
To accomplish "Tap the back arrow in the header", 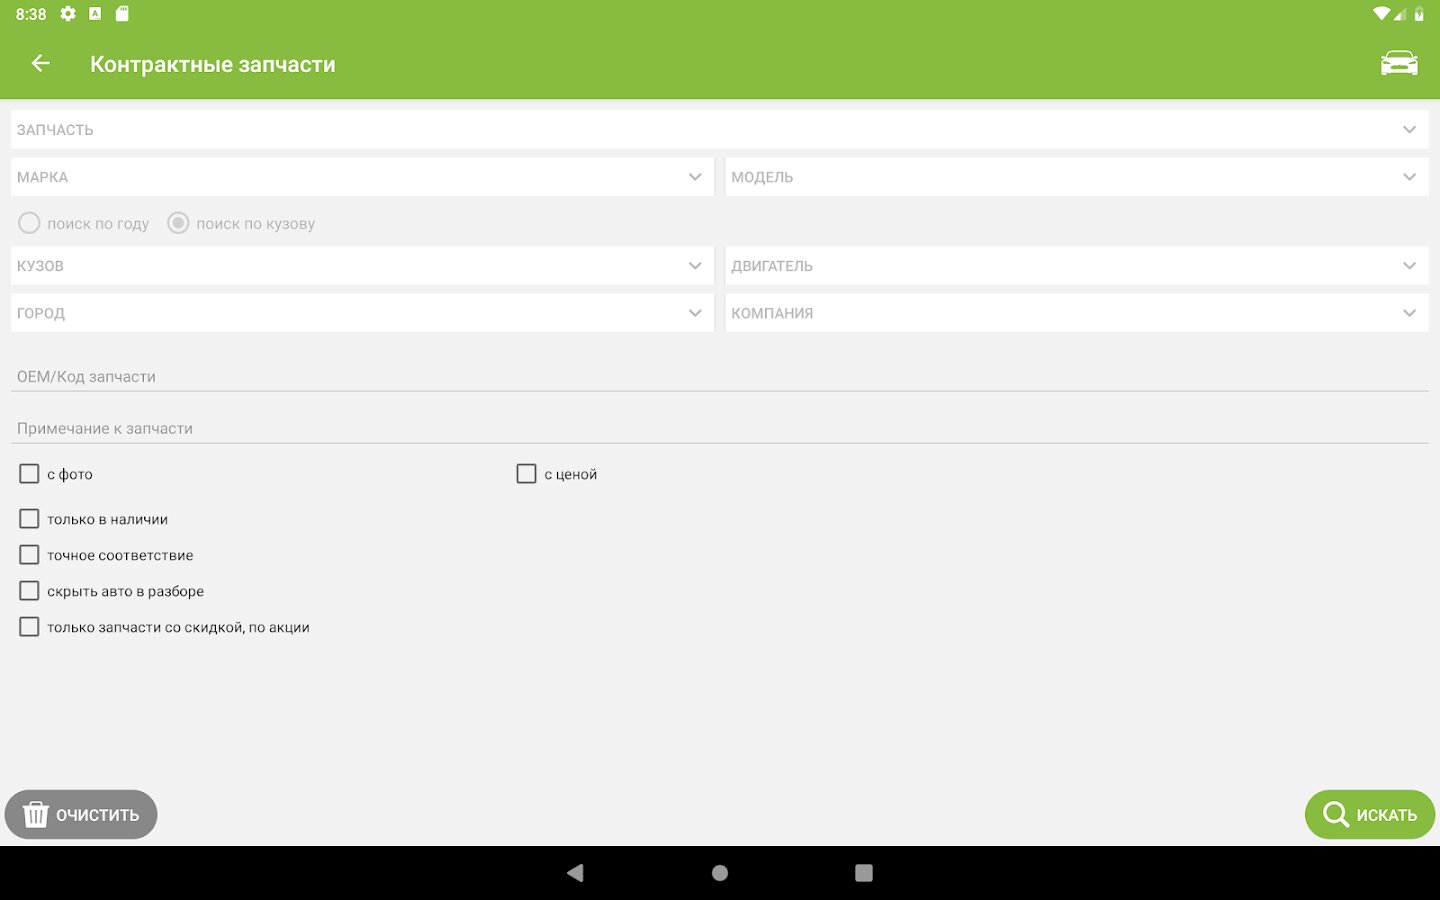I will (40, 64).
